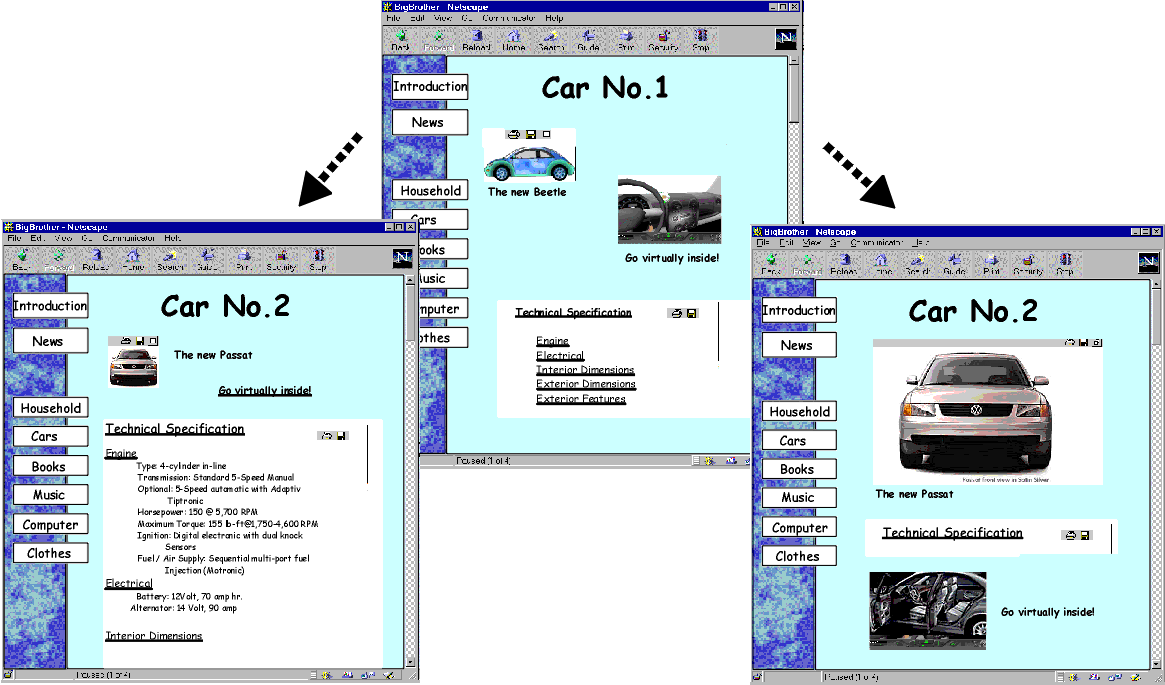Open Interior Dimensions link in the Car No.1 window
The width and height of the screenshot is (1165, 685).
[585, 370]
